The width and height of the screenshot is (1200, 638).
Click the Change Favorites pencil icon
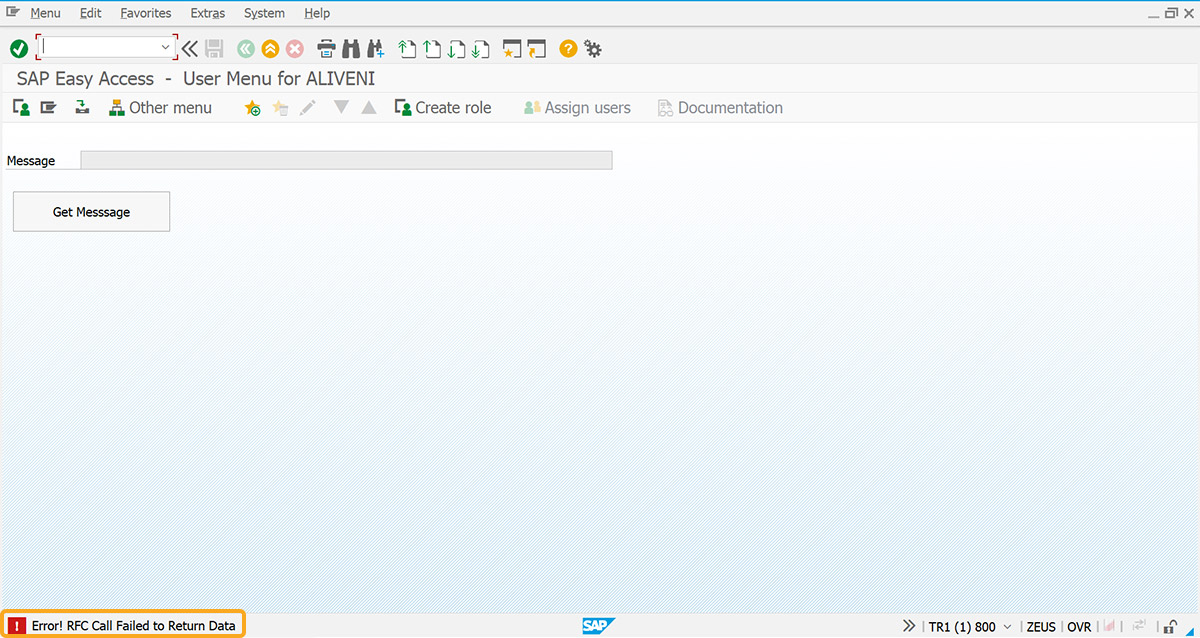pyautogui.click(x=308, y=108)
